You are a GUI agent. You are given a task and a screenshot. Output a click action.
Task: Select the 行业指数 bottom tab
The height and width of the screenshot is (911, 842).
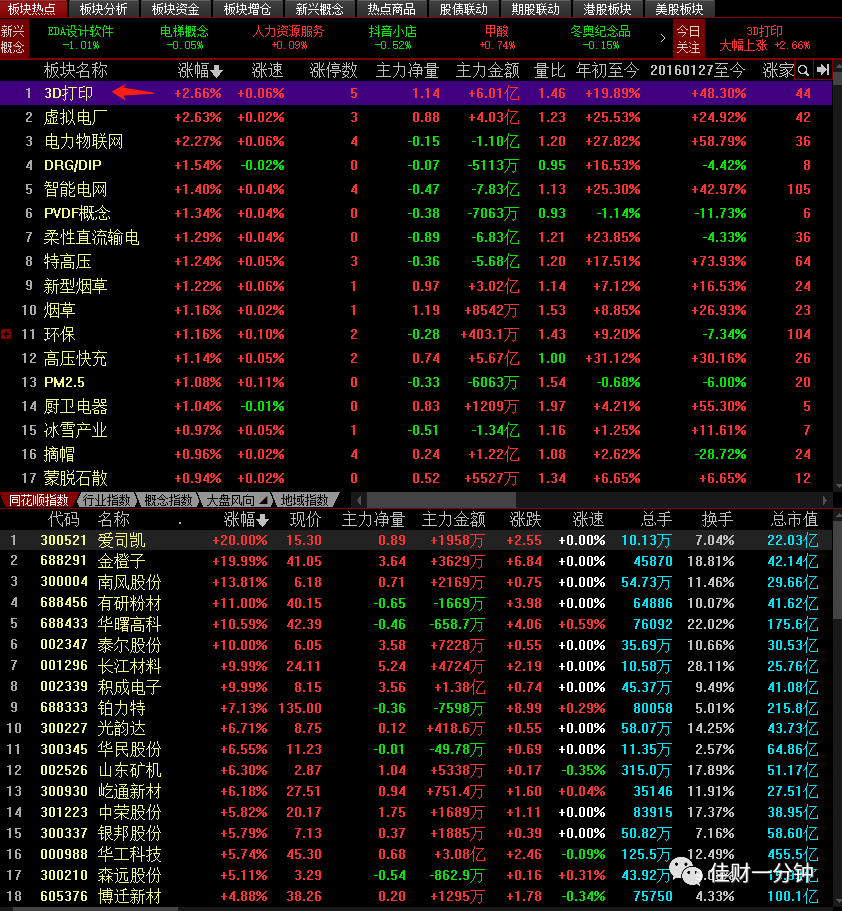(107, 500)
